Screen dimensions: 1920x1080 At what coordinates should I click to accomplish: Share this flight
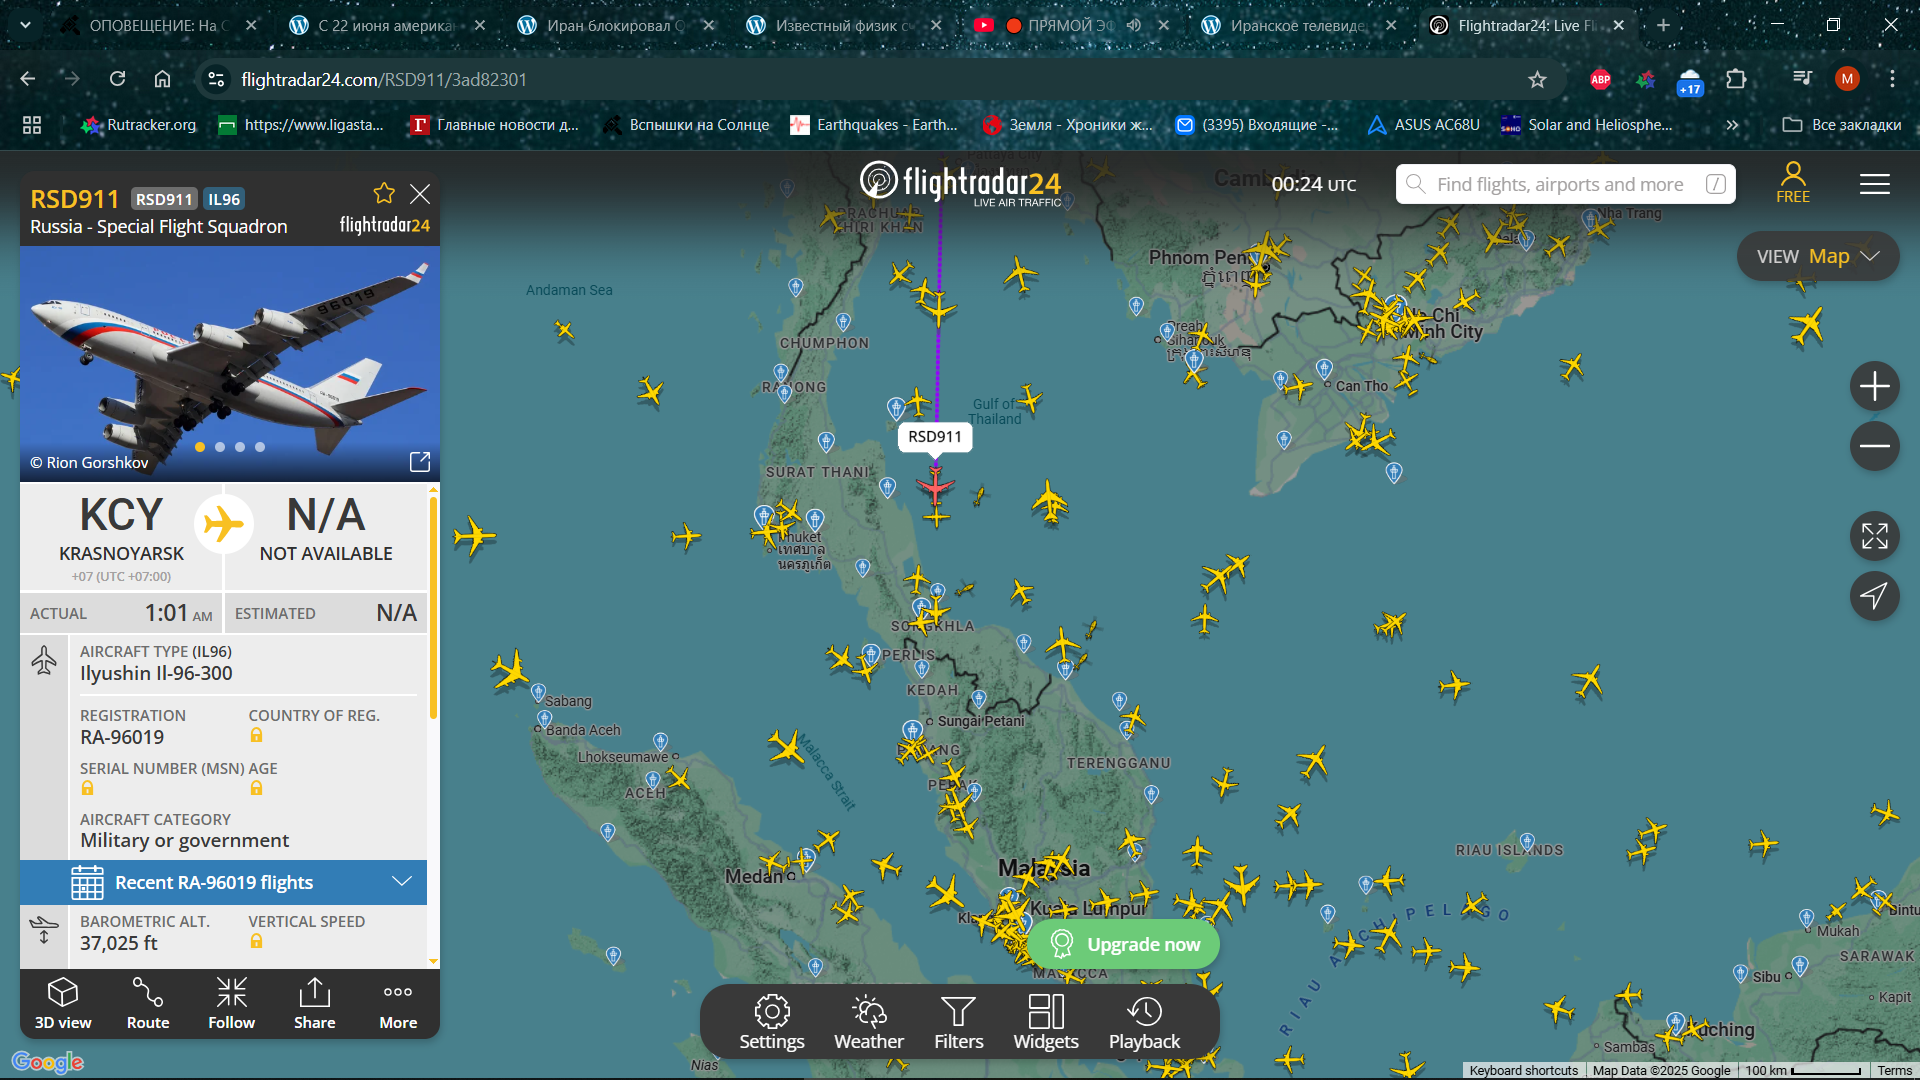coord(314,1003)
